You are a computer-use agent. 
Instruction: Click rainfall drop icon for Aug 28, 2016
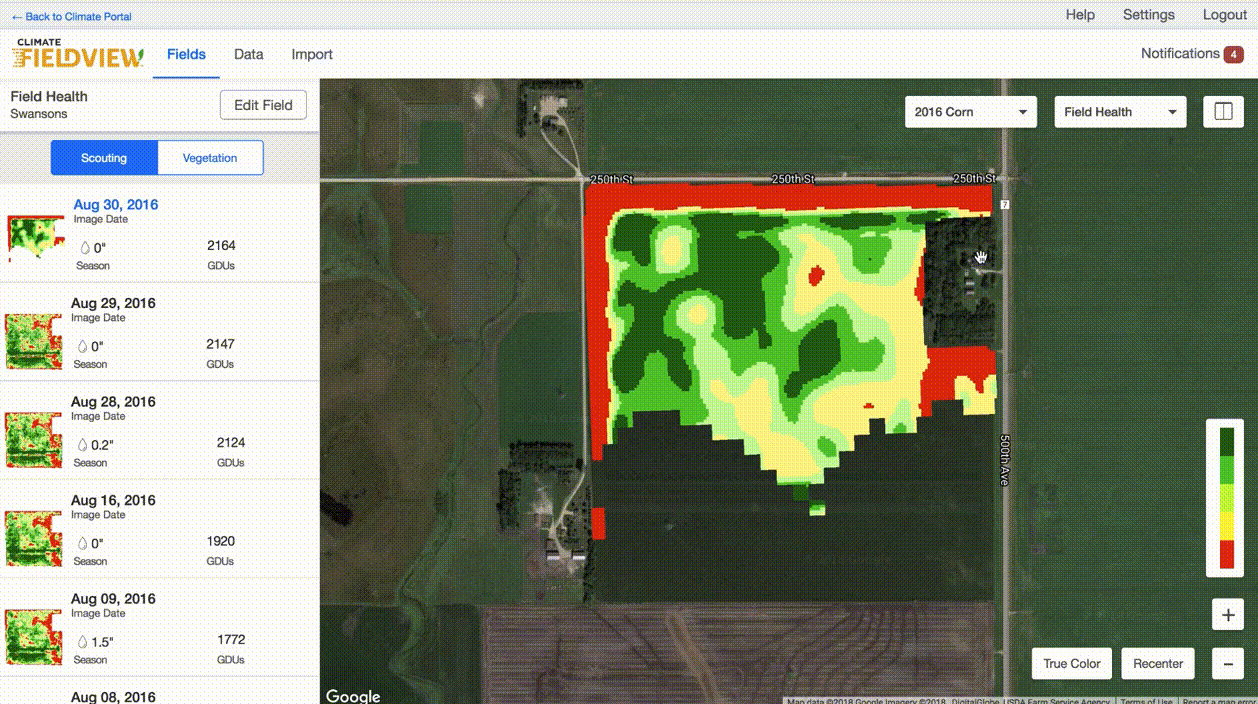coord(83,445)
